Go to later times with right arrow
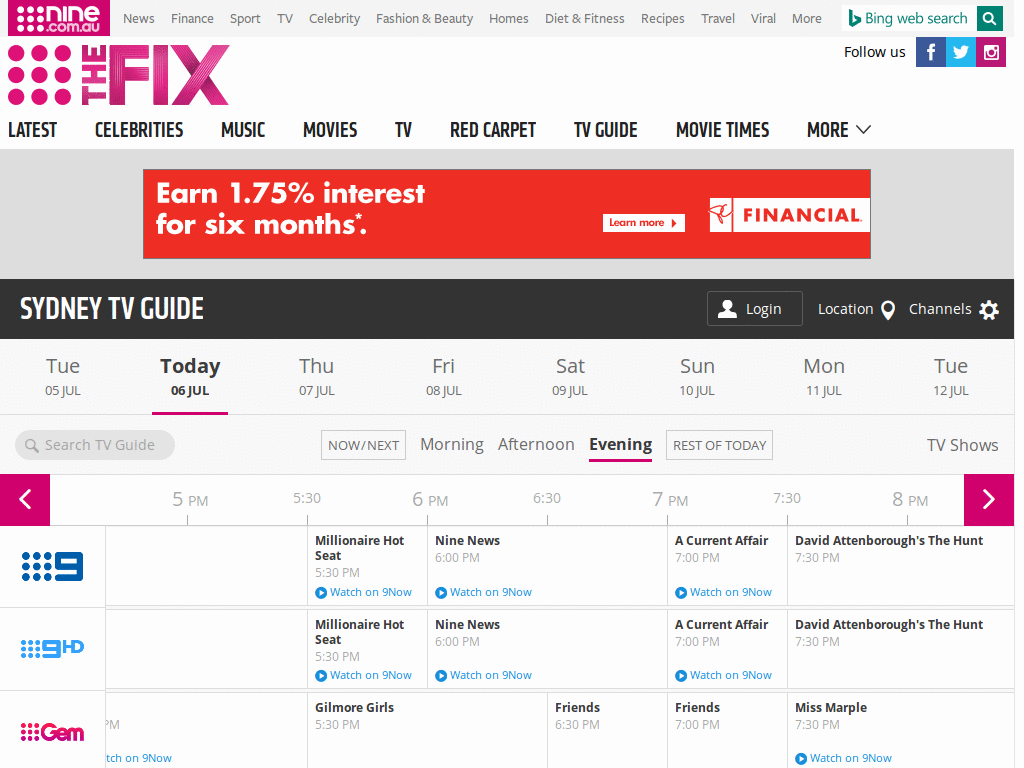 click(989, 500)
